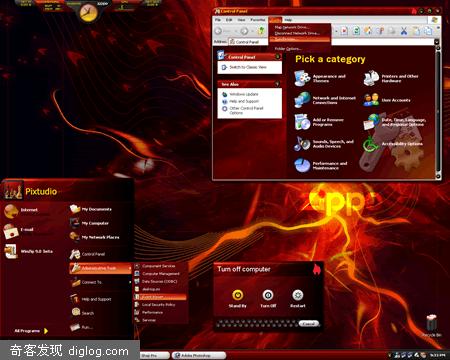Expand All Programs with the yellow arrow

tap(46, 331)
